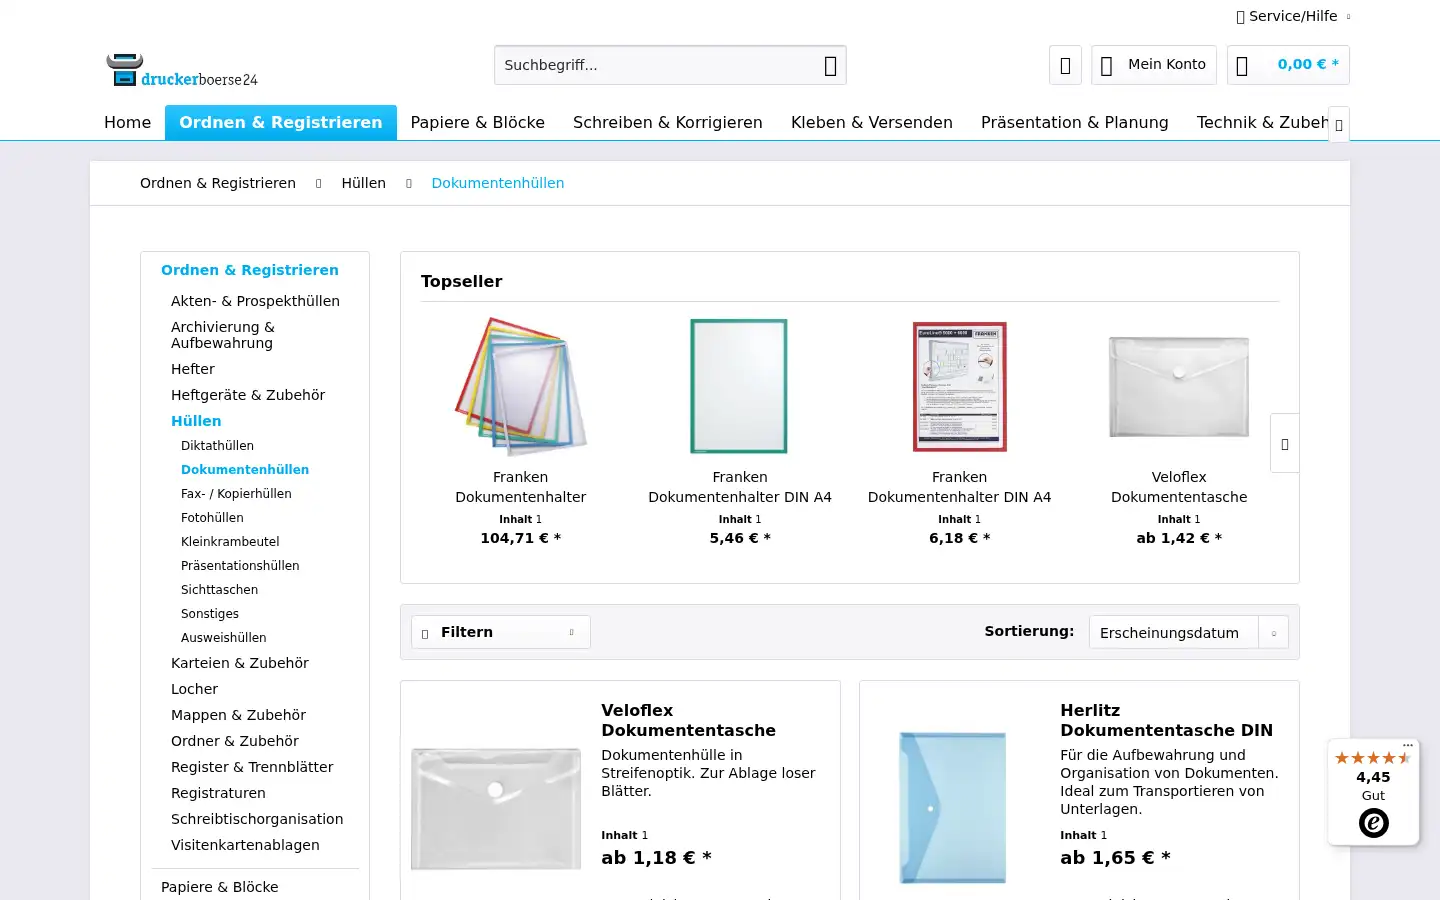Viewport: 1440px width, 900px height.
Task: Click blue Herlitz Dokumententasche image
Action: coord(953,808)
